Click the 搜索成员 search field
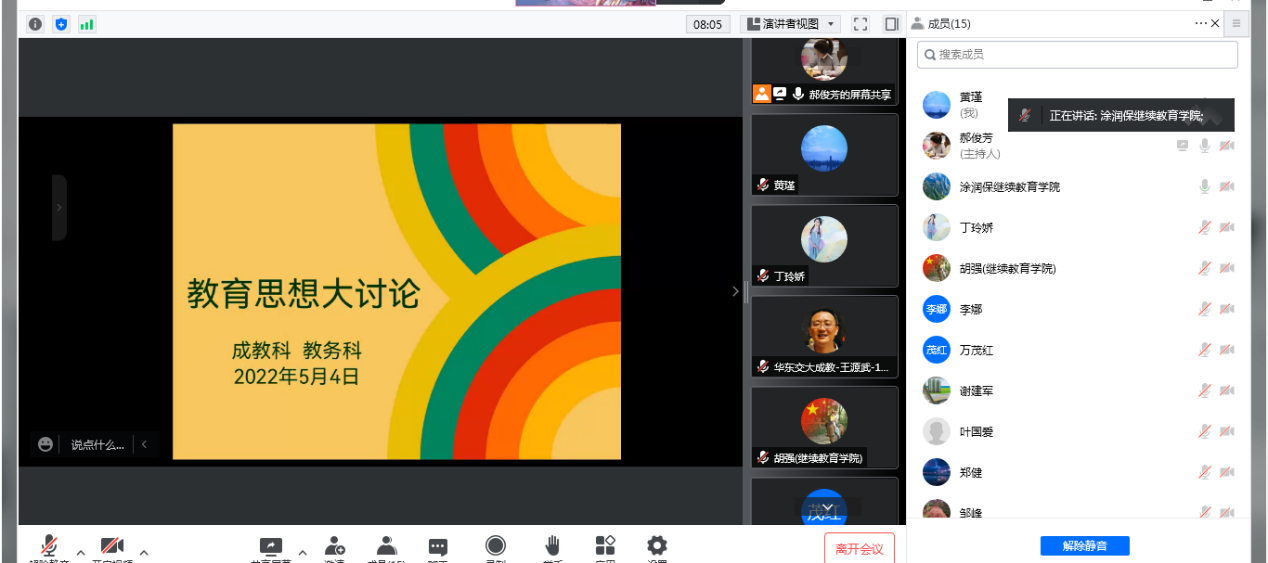Screen dimensions: 1268x563 coord(1077,55)
